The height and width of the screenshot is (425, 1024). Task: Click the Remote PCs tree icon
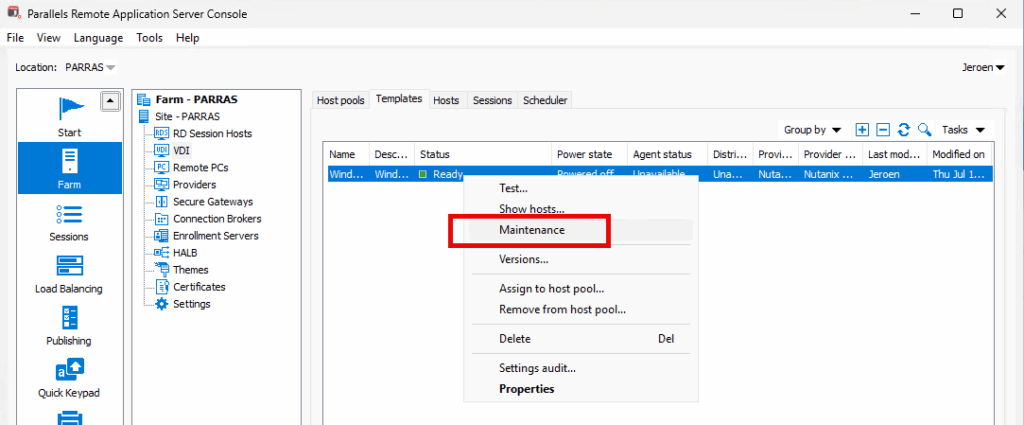pyautogui.click(x=162, y=167)
